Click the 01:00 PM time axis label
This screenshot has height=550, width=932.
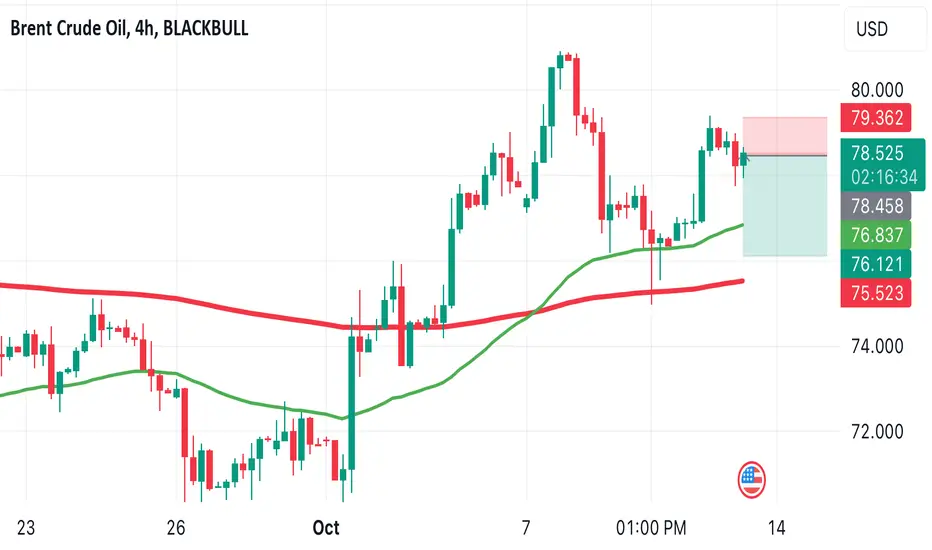pos(651,527)
